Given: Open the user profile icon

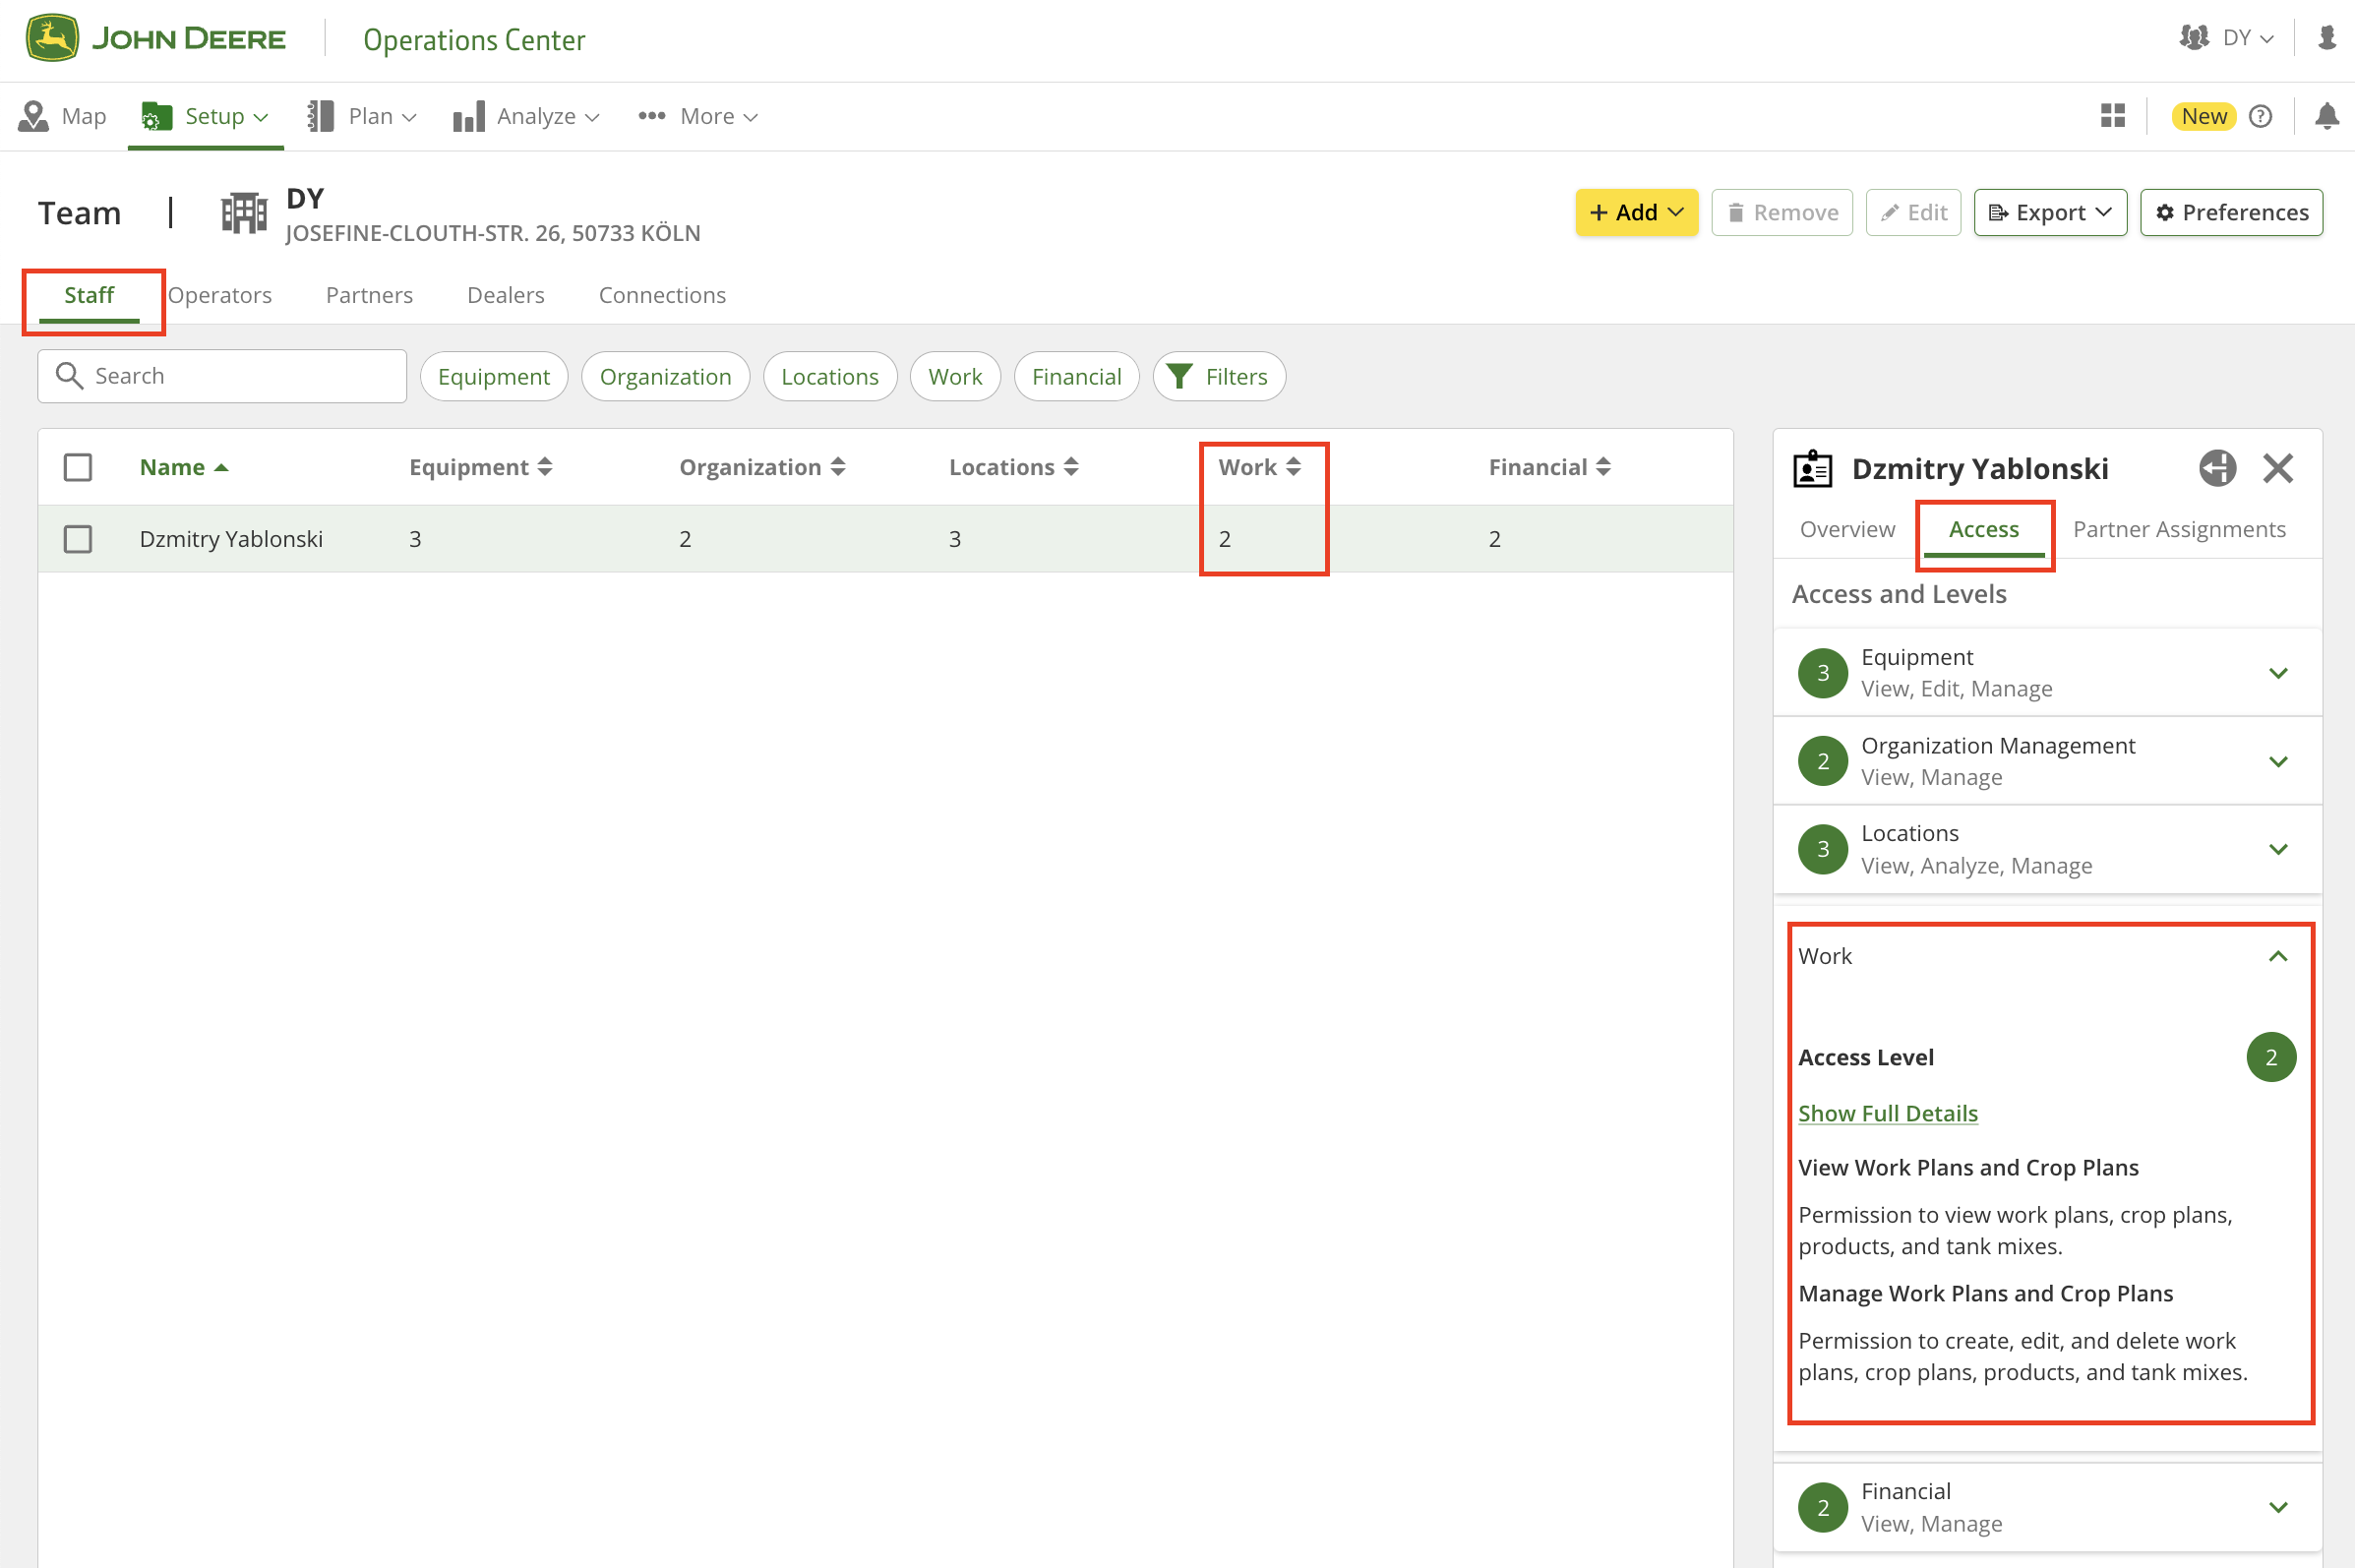Looking at the screenshot, I should 2326,38.
